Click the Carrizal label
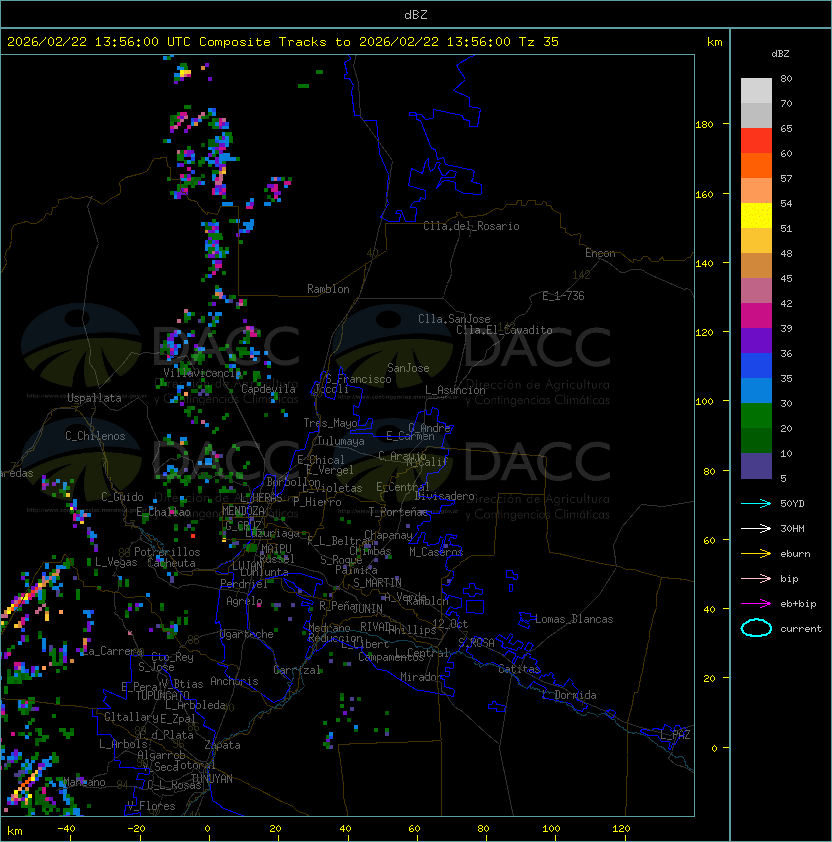The width and height of the screenshot is (832, 842). coord(297,670)
